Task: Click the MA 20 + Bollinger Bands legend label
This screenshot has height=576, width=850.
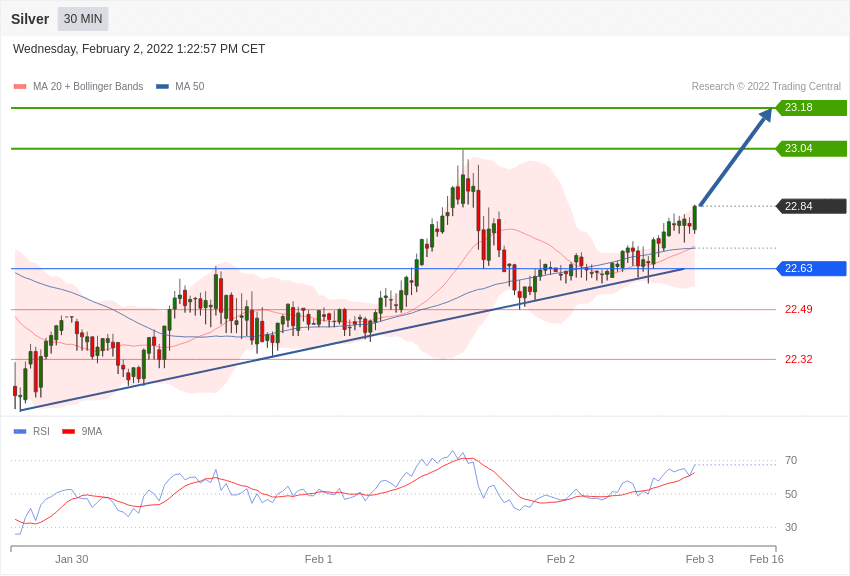Action: point(88,87)
